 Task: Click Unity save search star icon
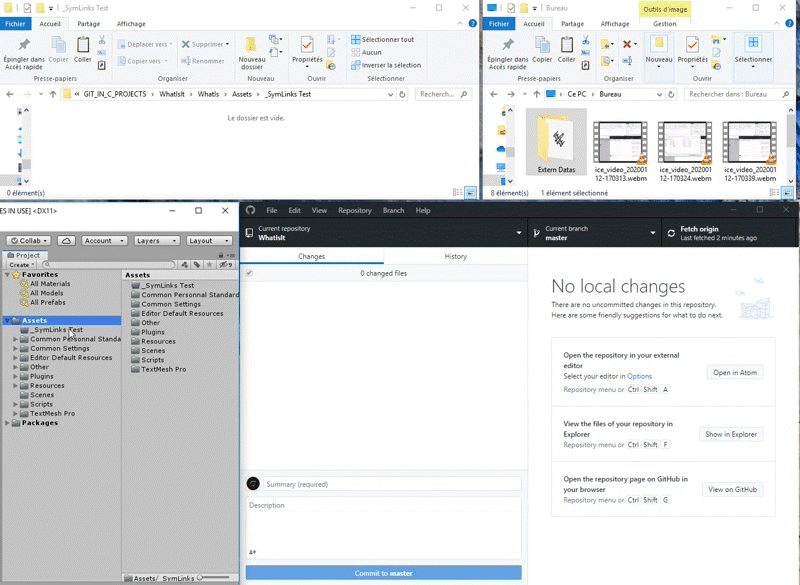pos(210,265)
